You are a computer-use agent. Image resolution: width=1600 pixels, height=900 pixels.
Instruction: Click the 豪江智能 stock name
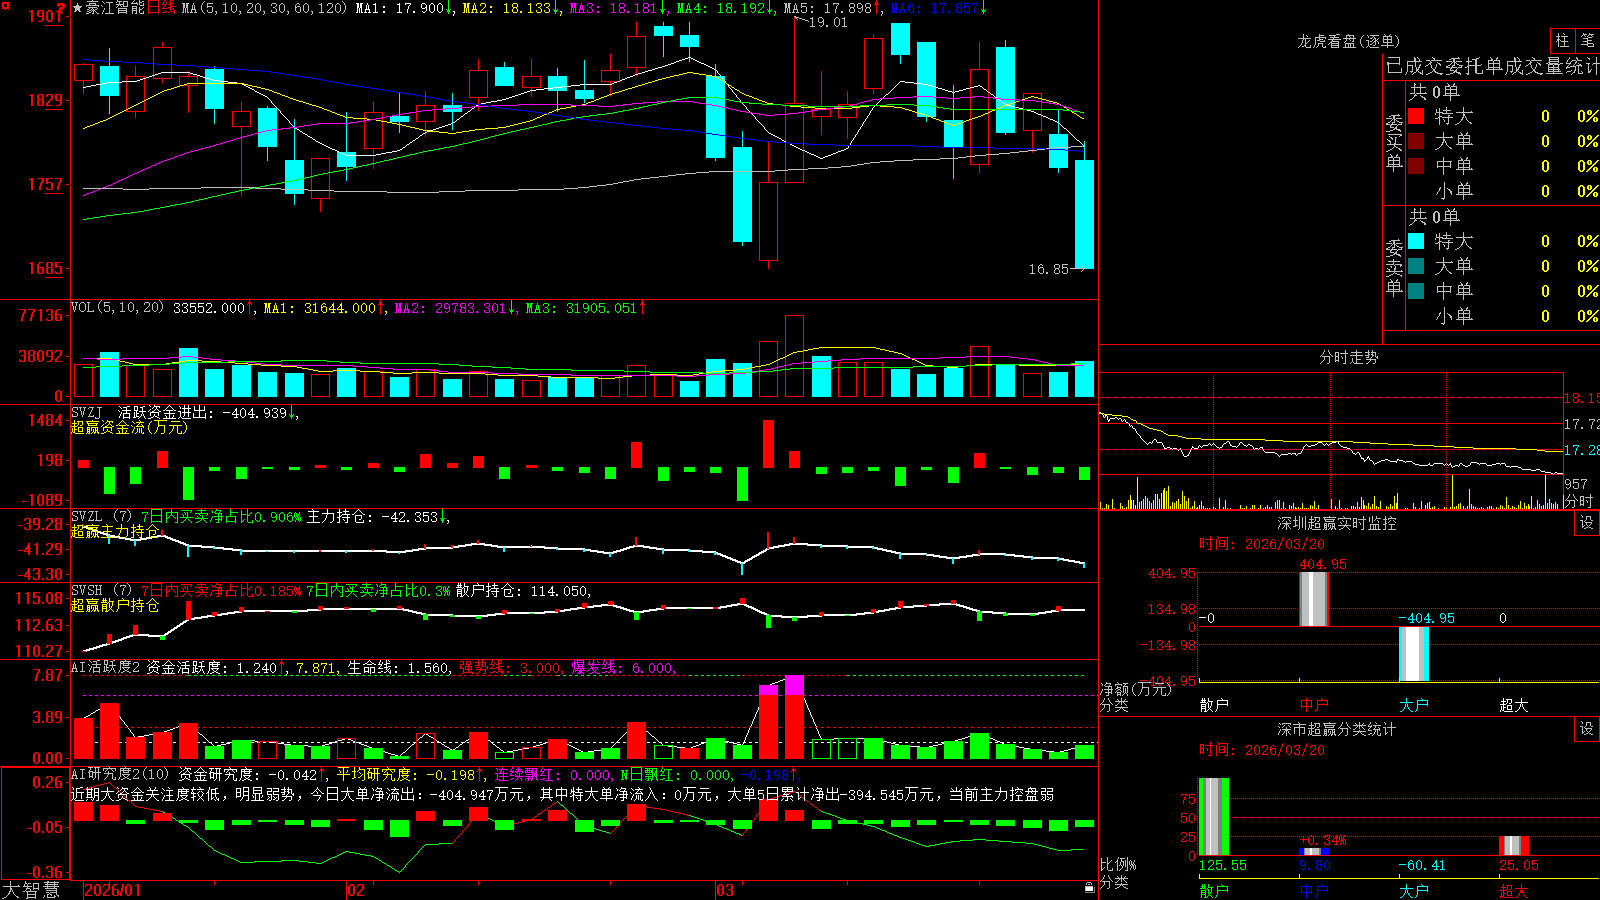coord(115,8)
